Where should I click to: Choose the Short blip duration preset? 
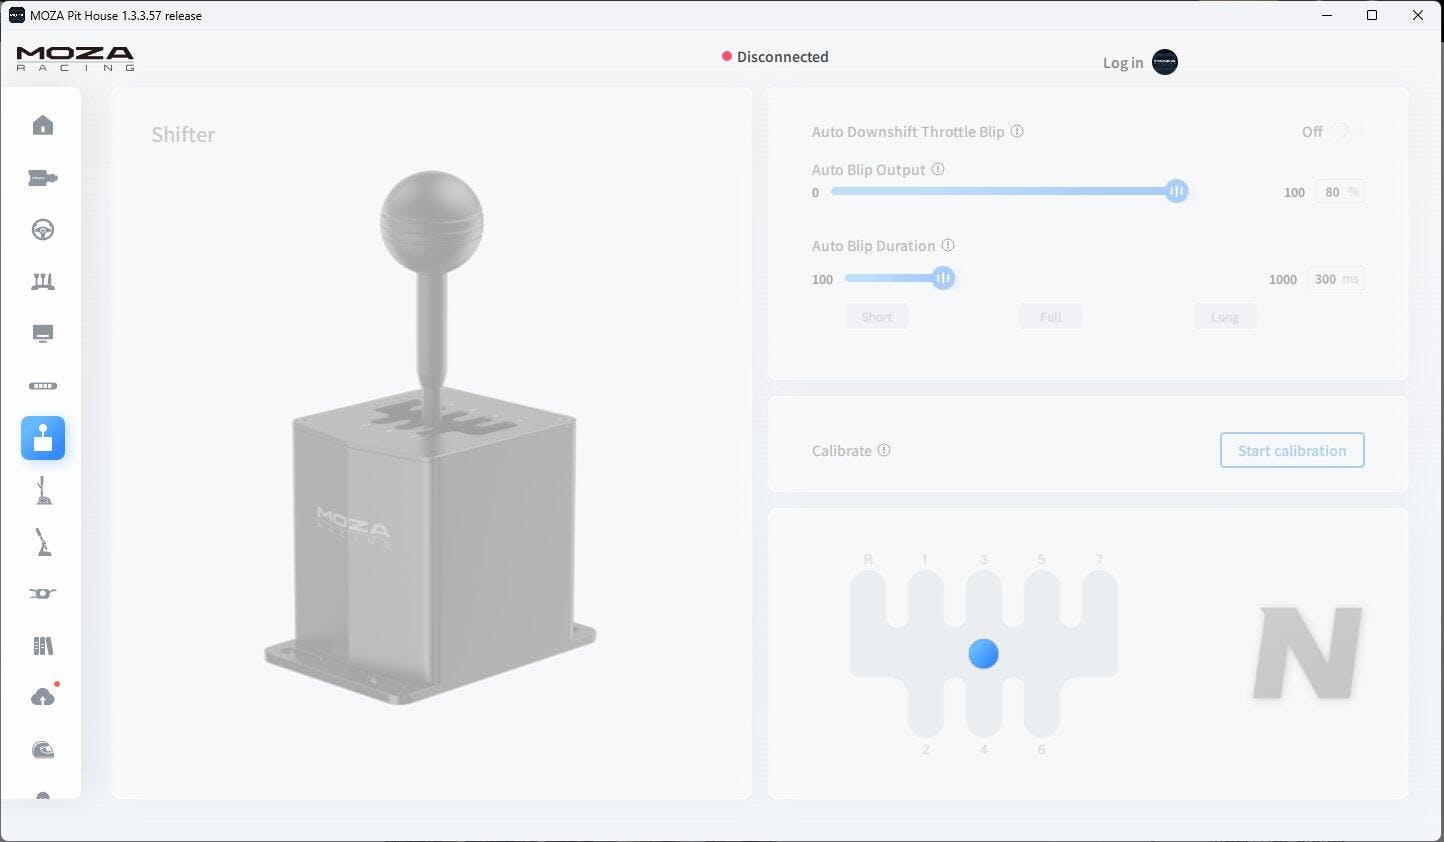[x=876, y=317]
